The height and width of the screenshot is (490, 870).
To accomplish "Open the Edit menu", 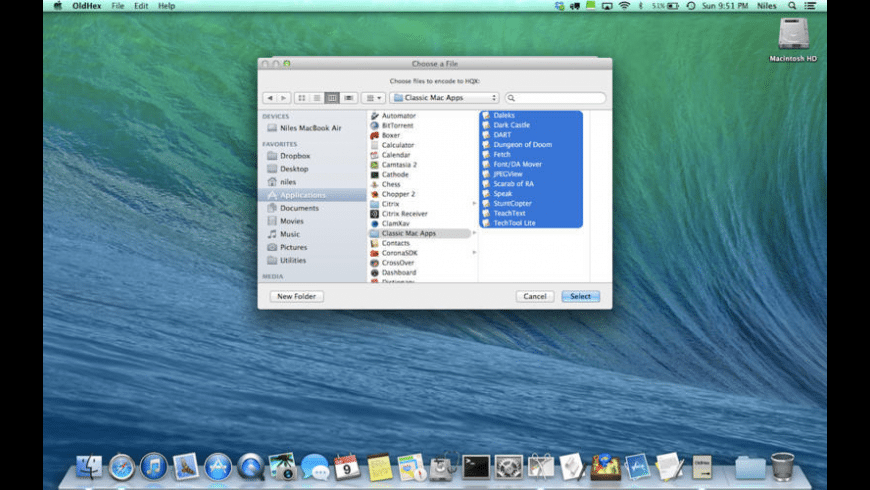I will pyautogui.click(x=141, y=6).
